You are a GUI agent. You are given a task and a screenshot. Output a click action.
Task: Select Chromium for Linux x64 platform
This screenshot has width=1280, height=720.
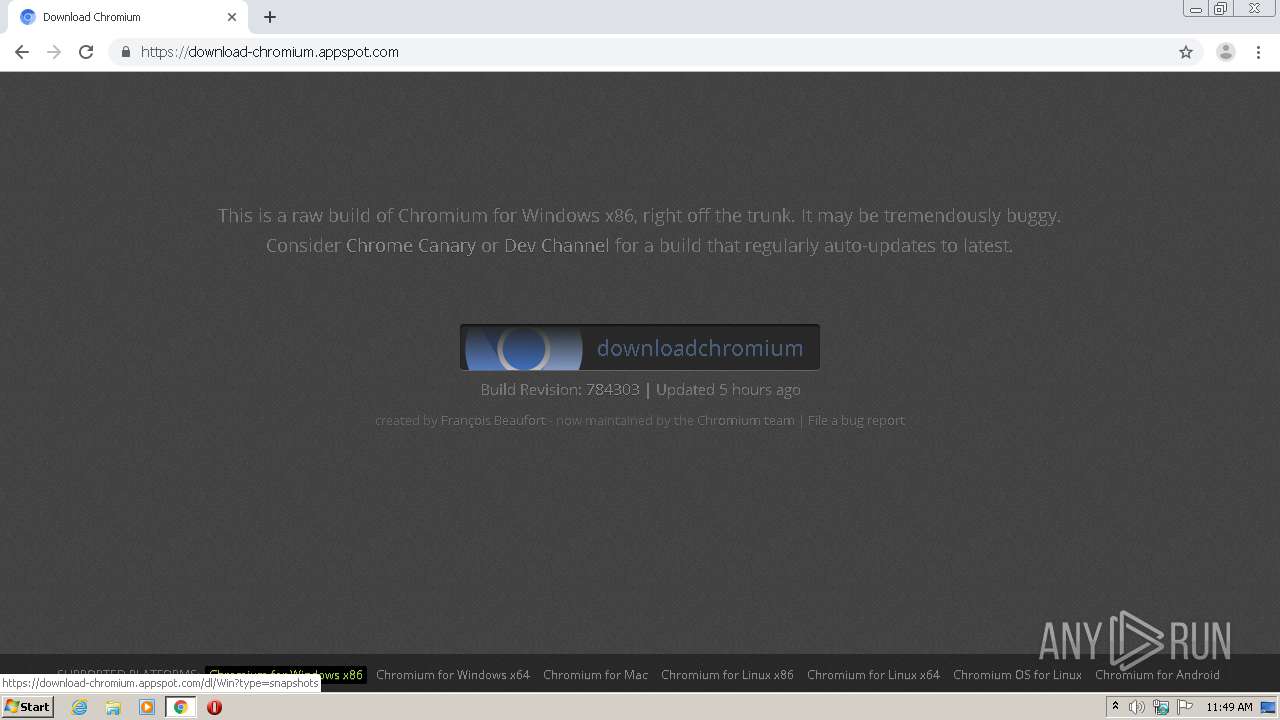(873, 675)
